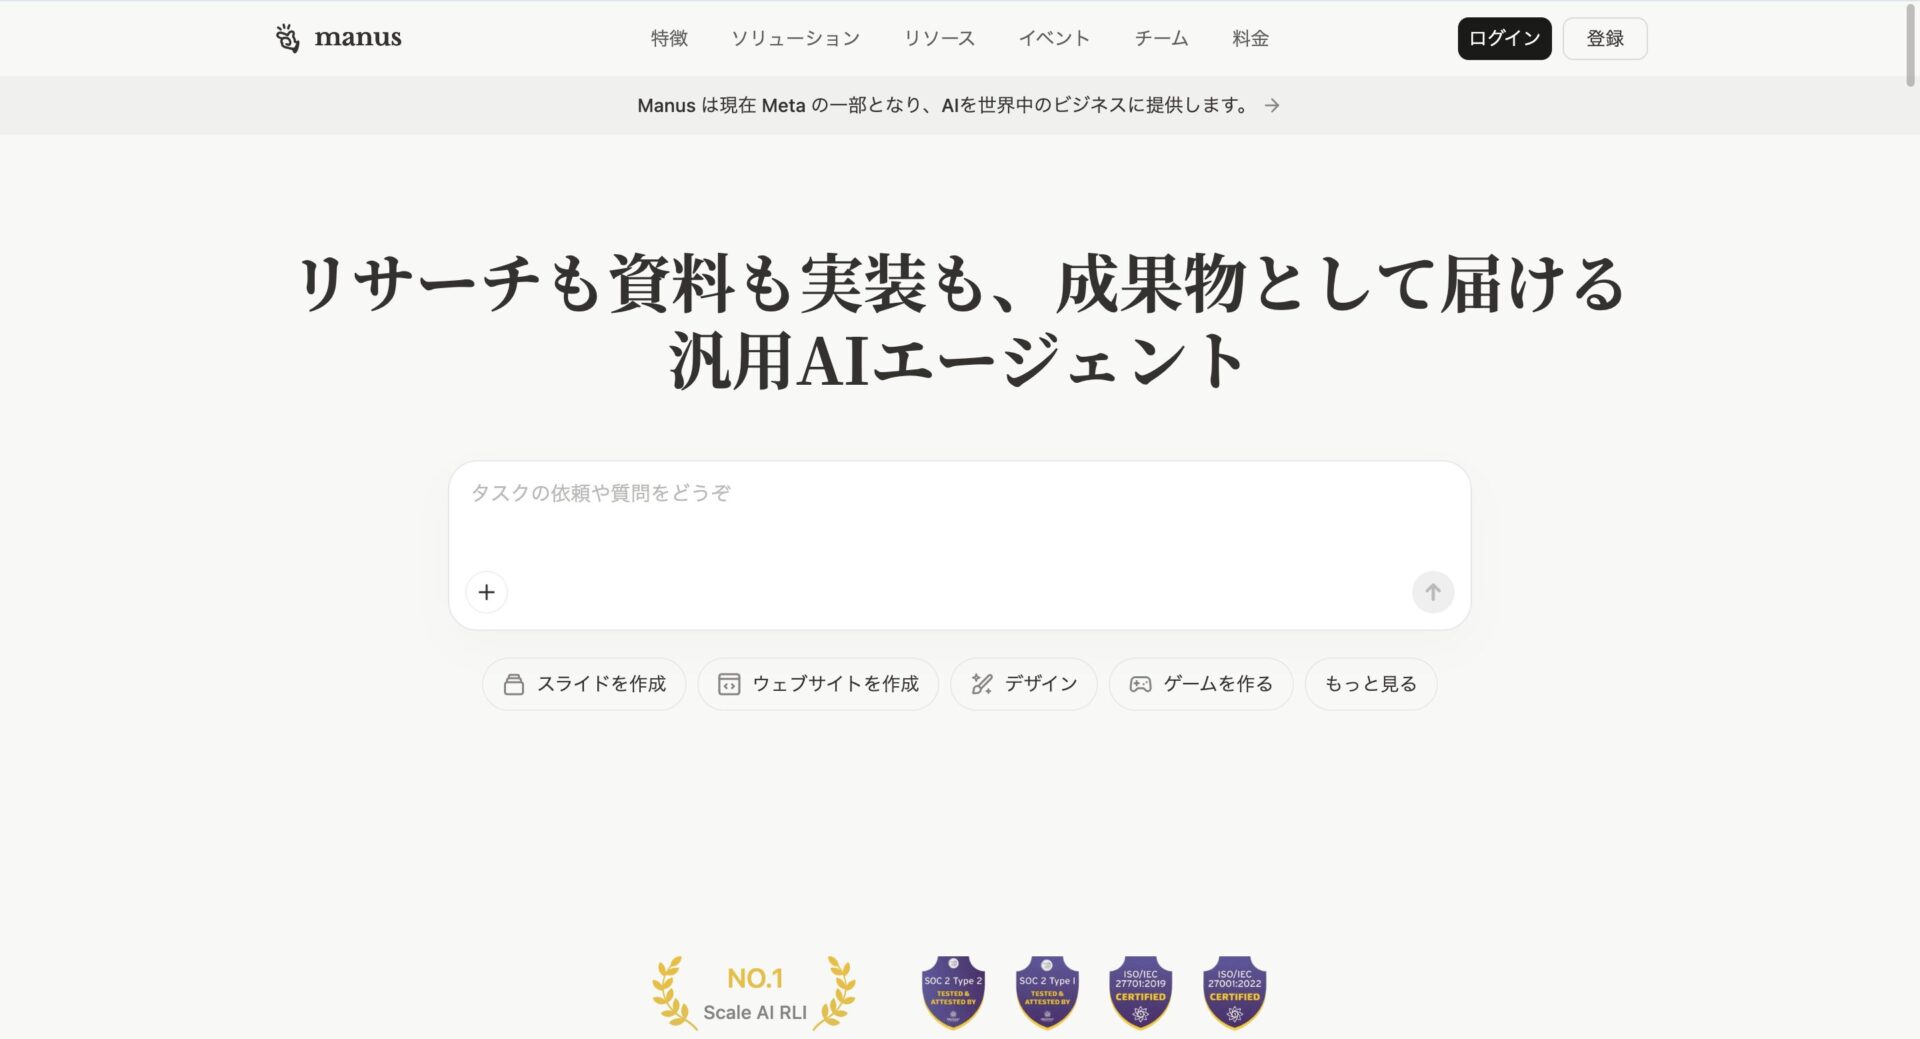Viewport: 1920px width, 1039px height.
Task: Click the page vertical scrollbar
Action: click(1911, 45)
